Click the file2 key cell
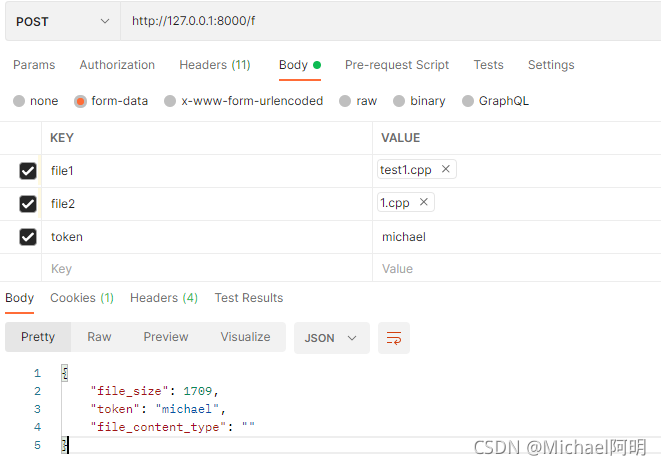The width and height of the screenshot is (661, 465). (x=207, y=204)
